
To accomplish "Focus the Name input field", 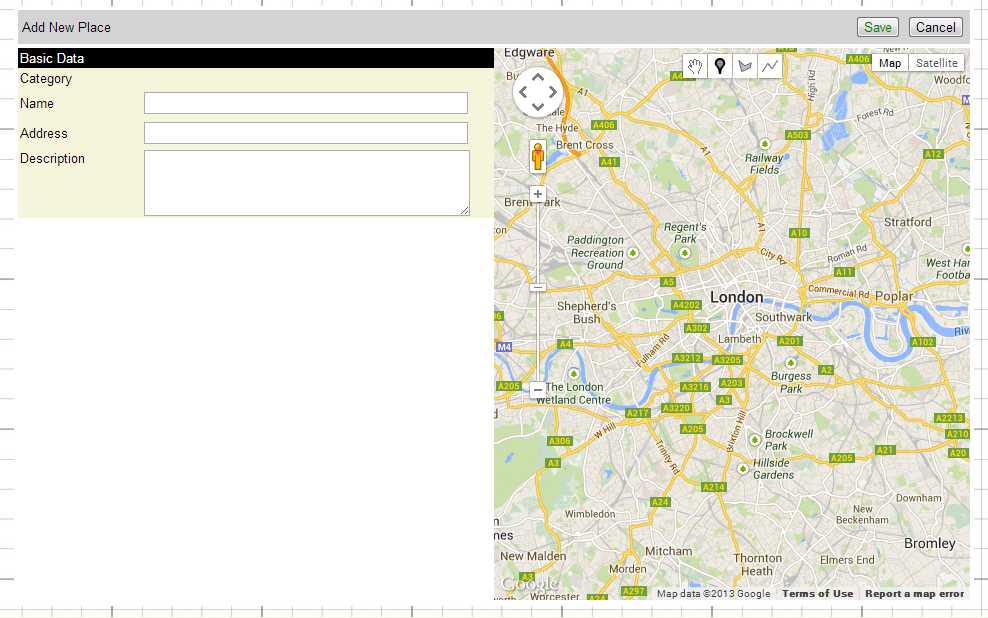I will pyautogui.click(x=306, y=103).
